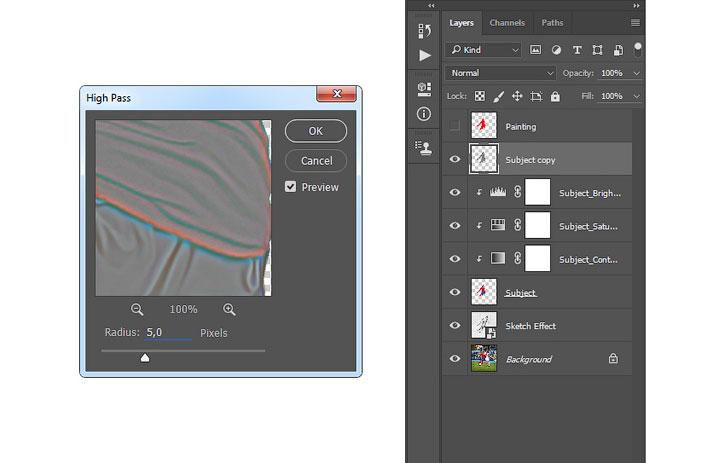The height and width of the screenshot is (463, 725).
Task: Switch to the Layers tab
Action: pos(461,23)
